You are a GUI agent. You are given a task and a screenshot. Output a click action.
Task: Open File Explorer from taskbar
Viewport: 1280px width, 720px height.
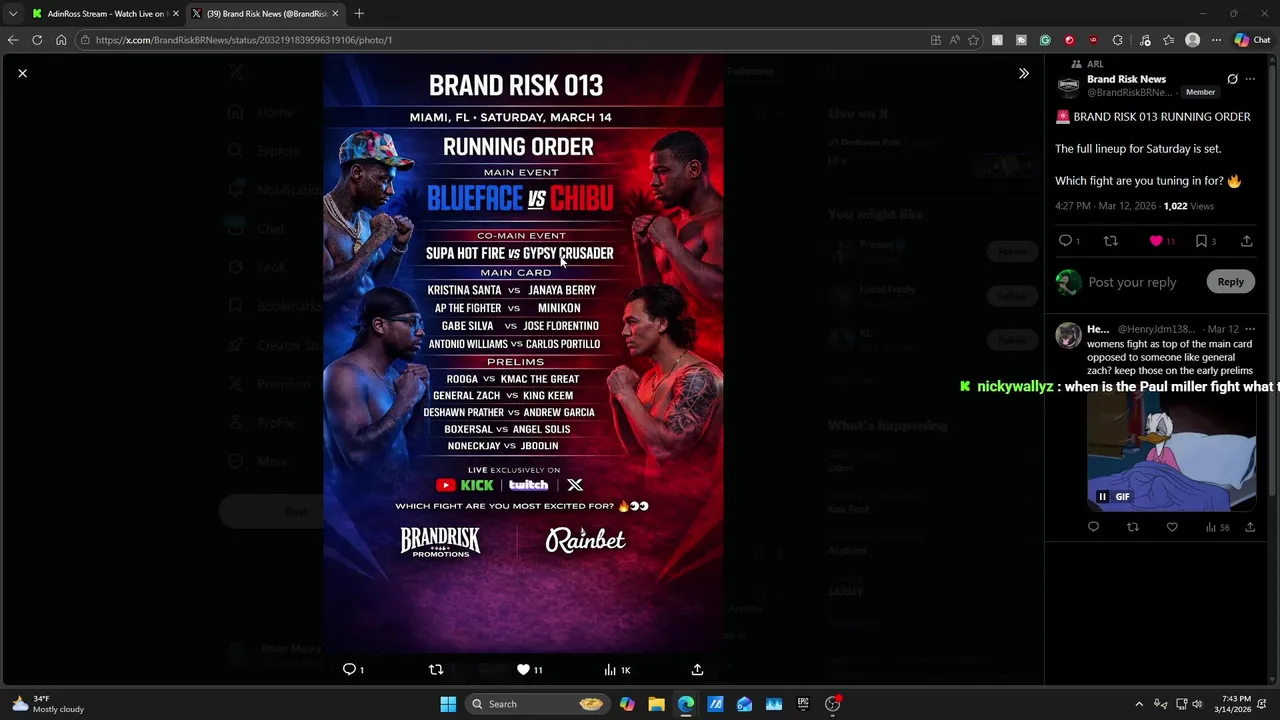click(656, 704)
